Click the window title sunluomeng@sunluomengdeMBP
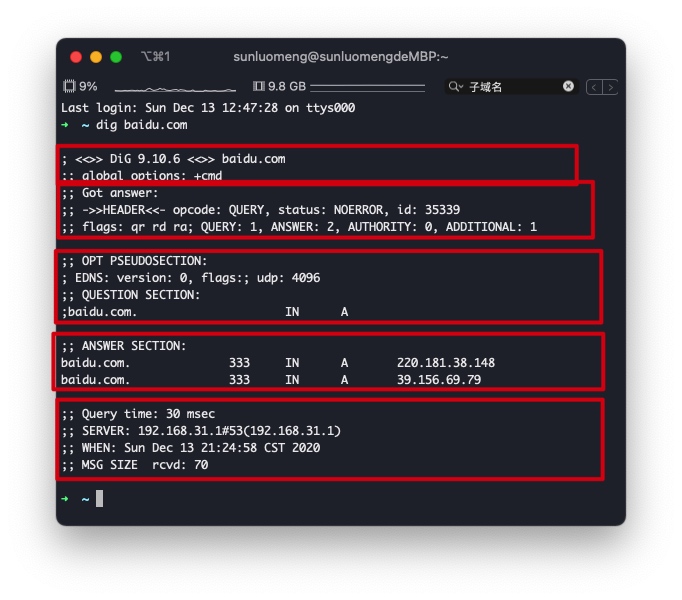This screenshot has width=682, height=600. pyautogui.click(x=341, y=57)
